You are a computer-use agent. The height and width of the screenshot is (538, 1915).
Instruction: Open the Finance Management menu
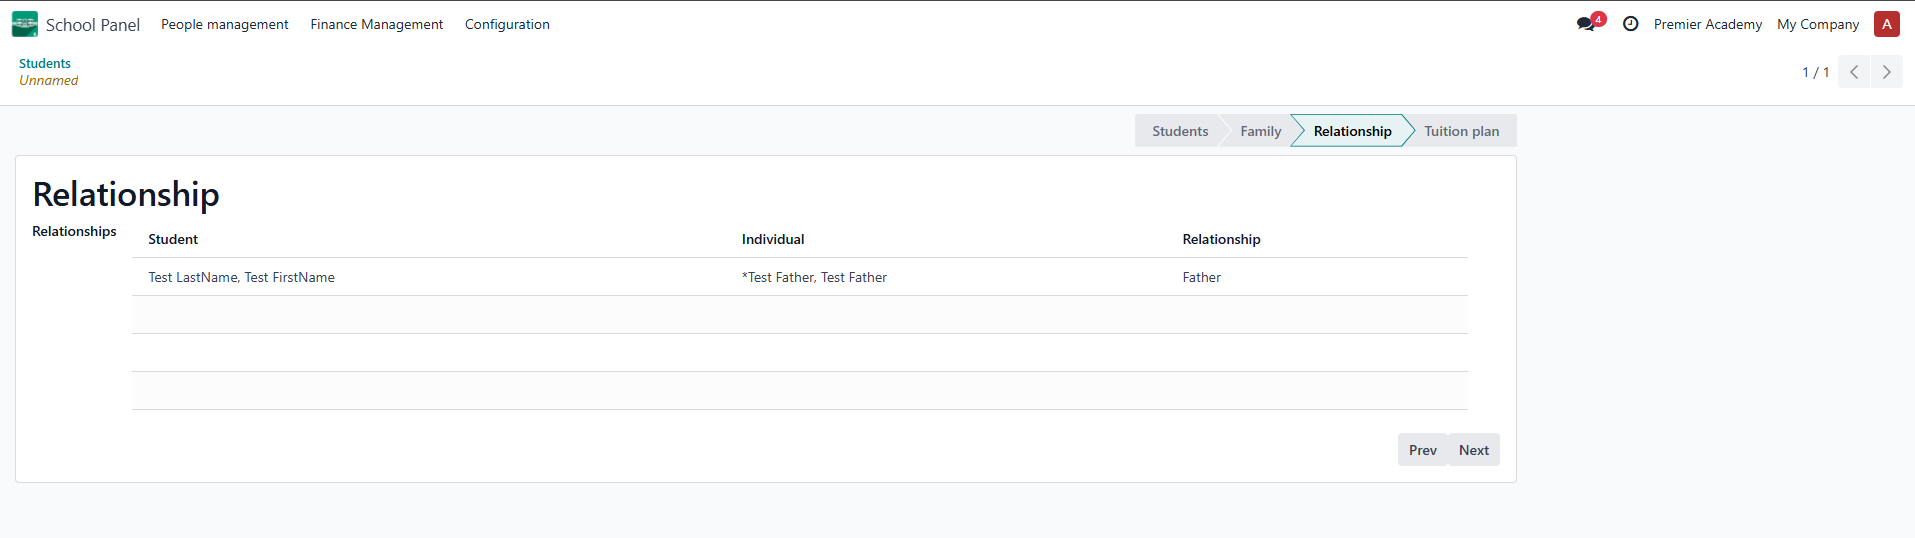pos(376,24)
